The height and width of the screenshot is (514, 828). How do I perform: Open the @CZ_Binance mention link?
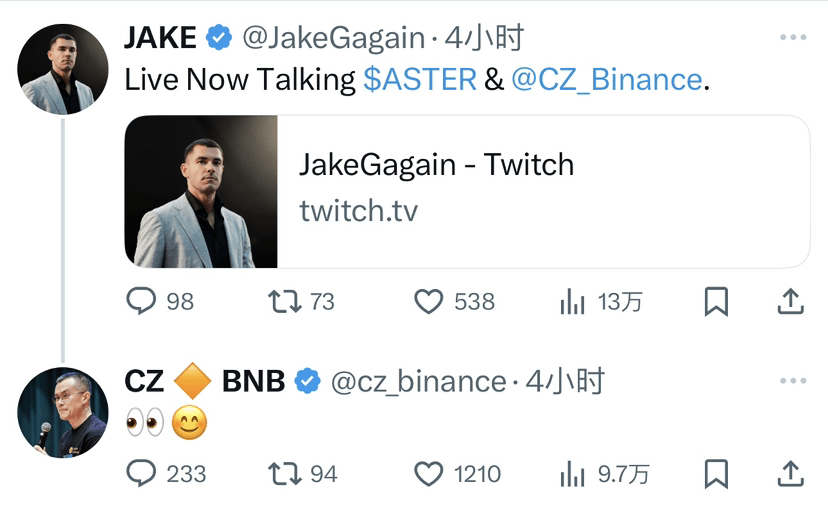[606, 80]
